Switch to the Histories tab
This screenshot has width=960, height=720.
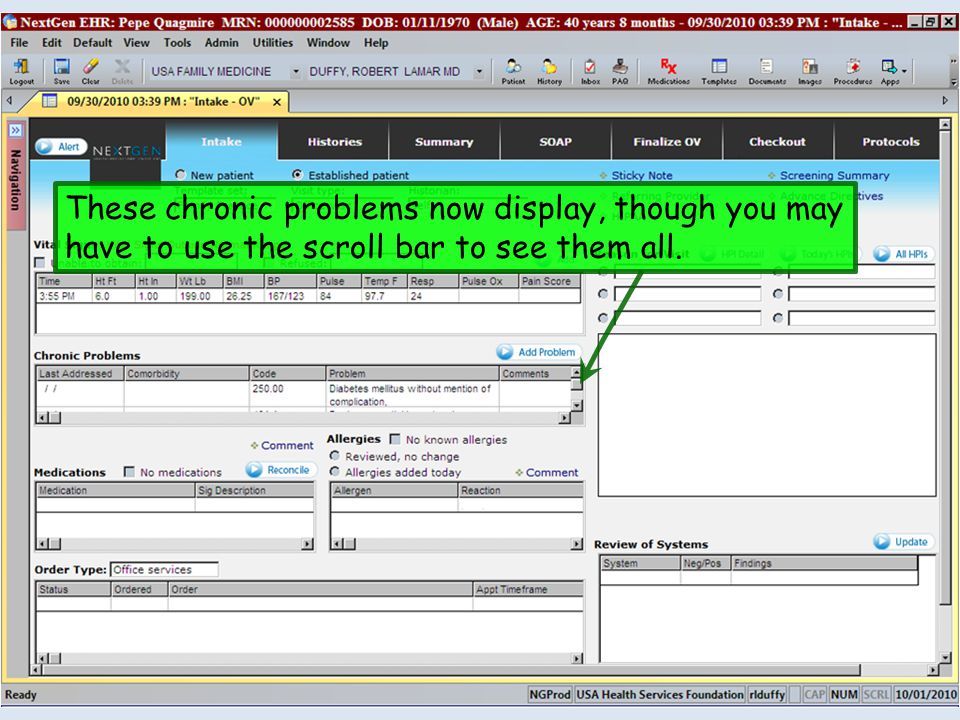[334, 141]
